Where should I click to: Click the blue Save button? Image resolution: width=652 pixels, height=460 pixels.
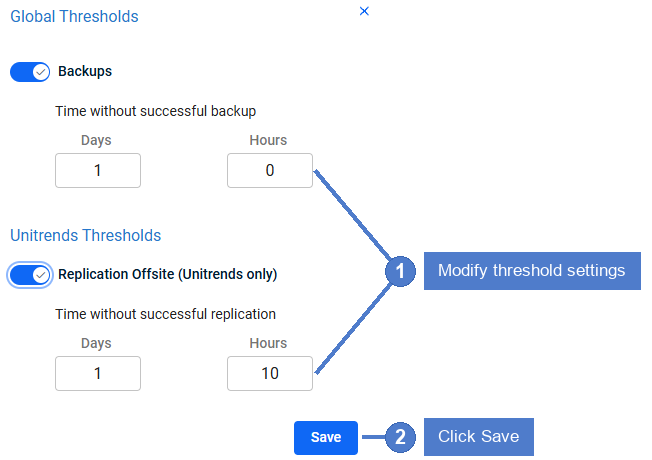click(326, 438)
